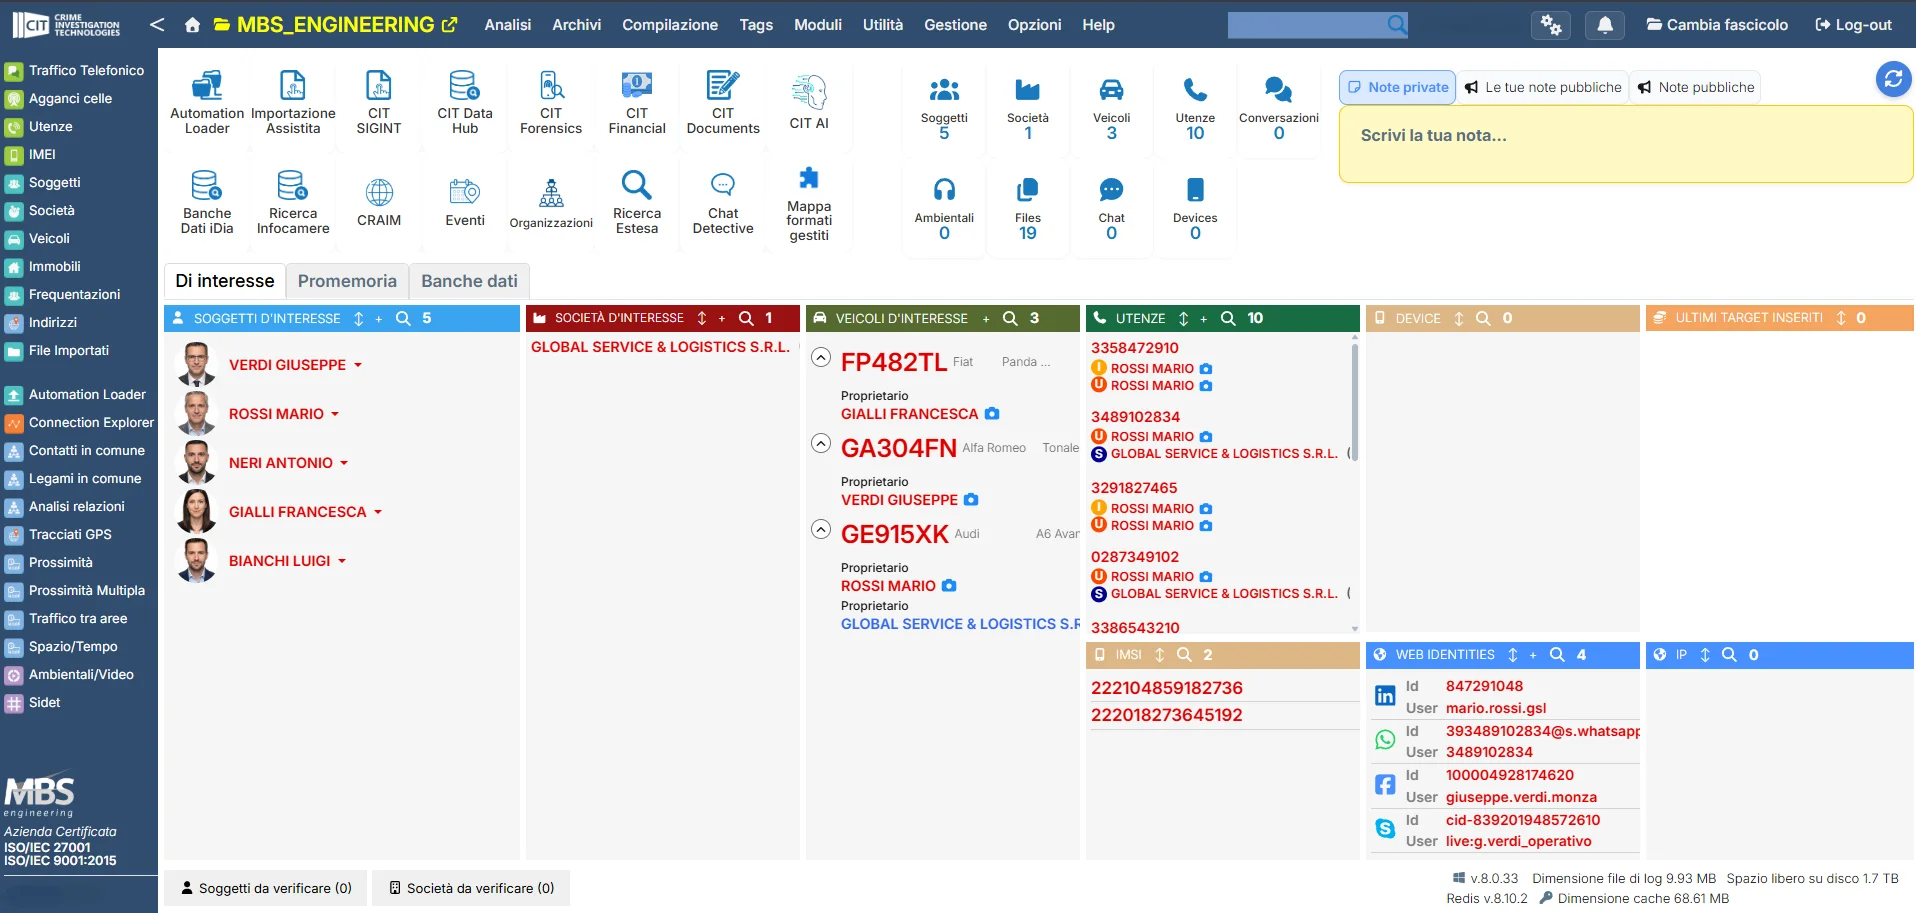
Task: Open the Analisi menu
Action: tap(508, 25)
